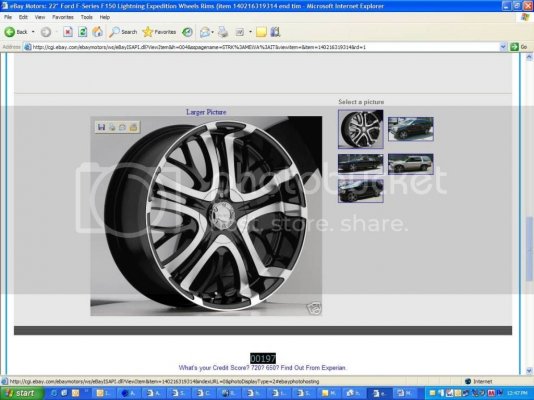
Task: Open the address bar URL dropdown
Action: (503, 47)
